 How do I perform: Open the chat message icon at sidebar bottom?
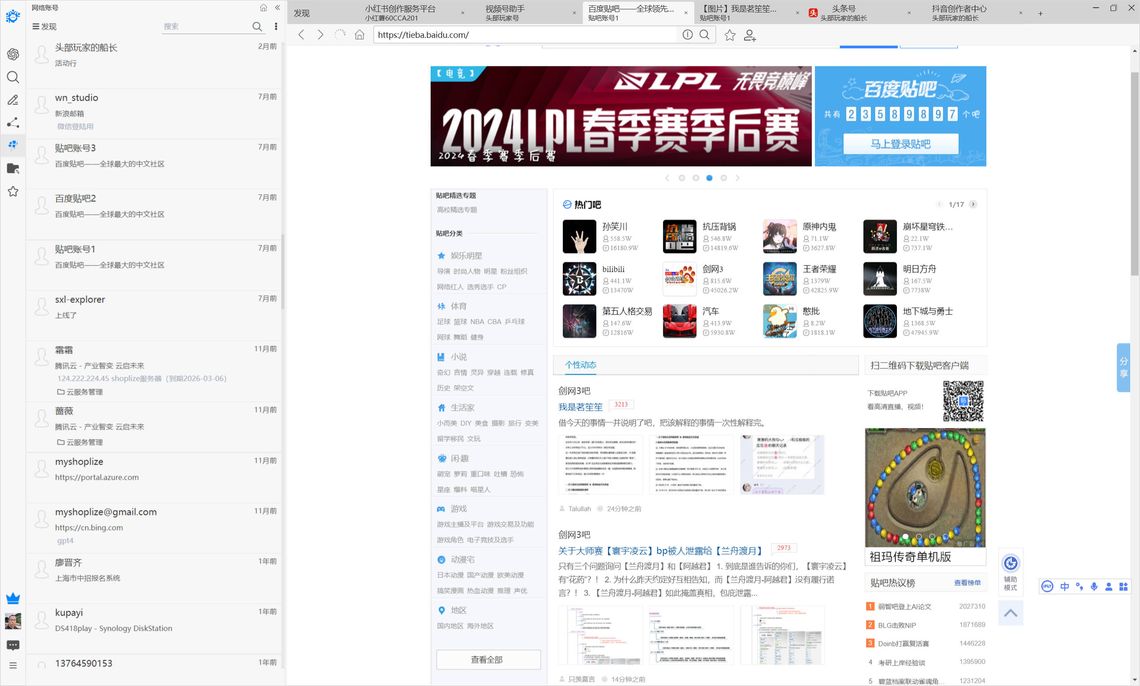(x=12, y=645)
